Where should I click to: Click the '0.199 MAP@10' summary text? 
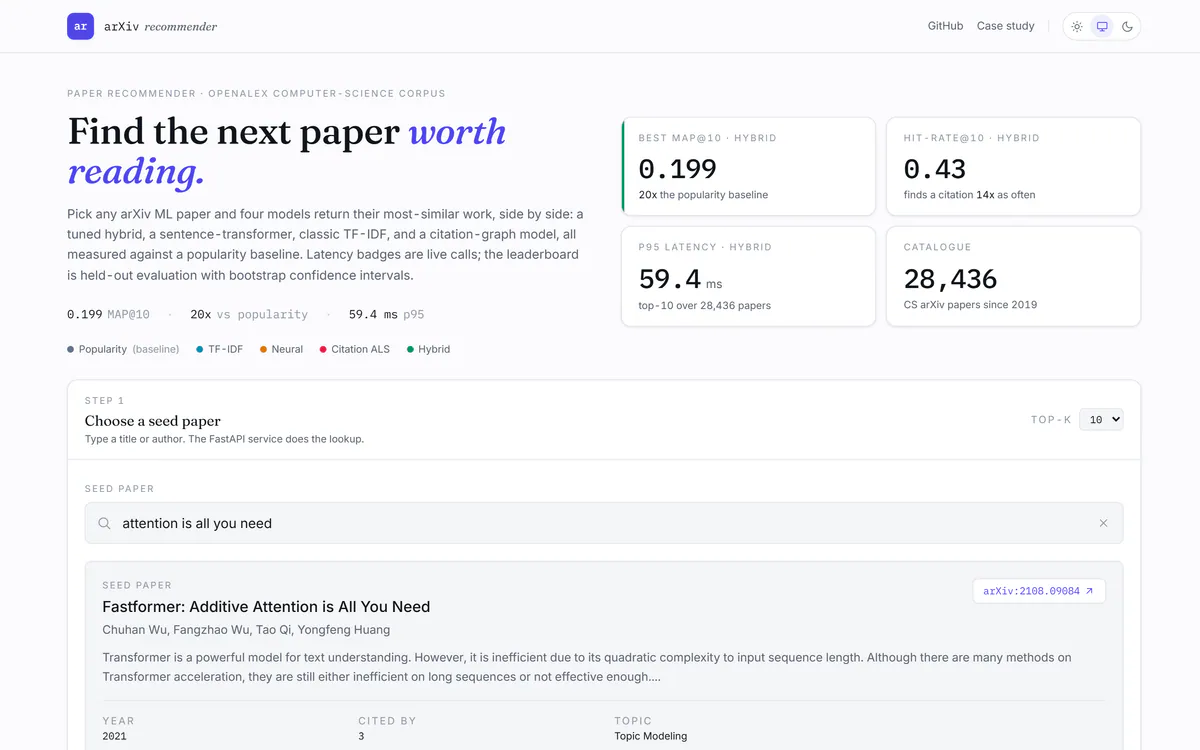click(108, 314)
